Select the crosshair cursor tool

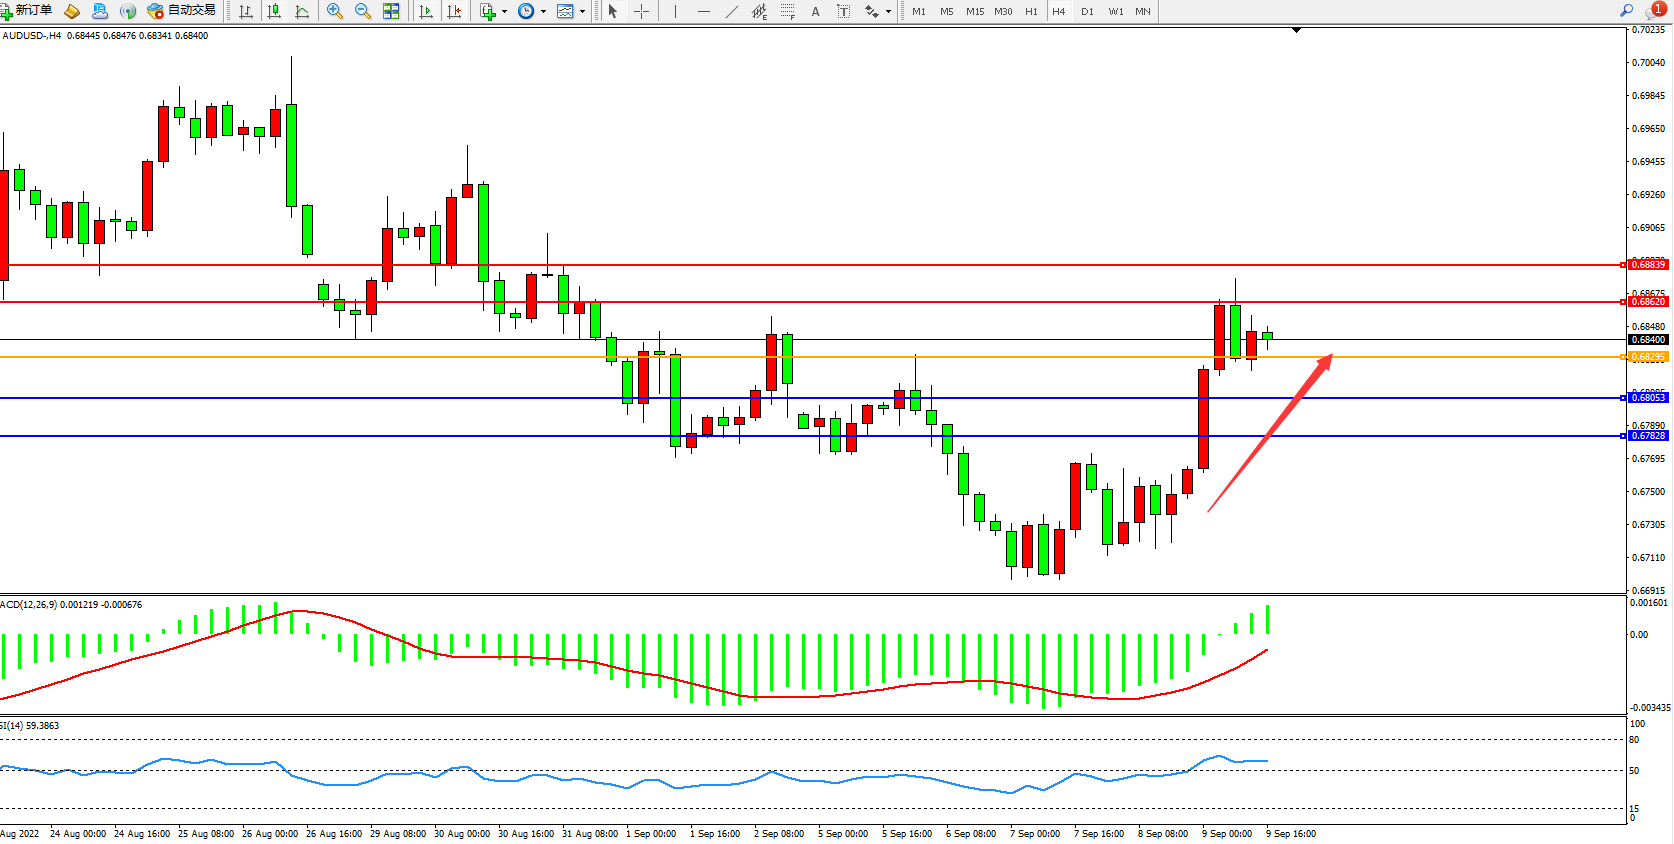click(x=642, y=11)
